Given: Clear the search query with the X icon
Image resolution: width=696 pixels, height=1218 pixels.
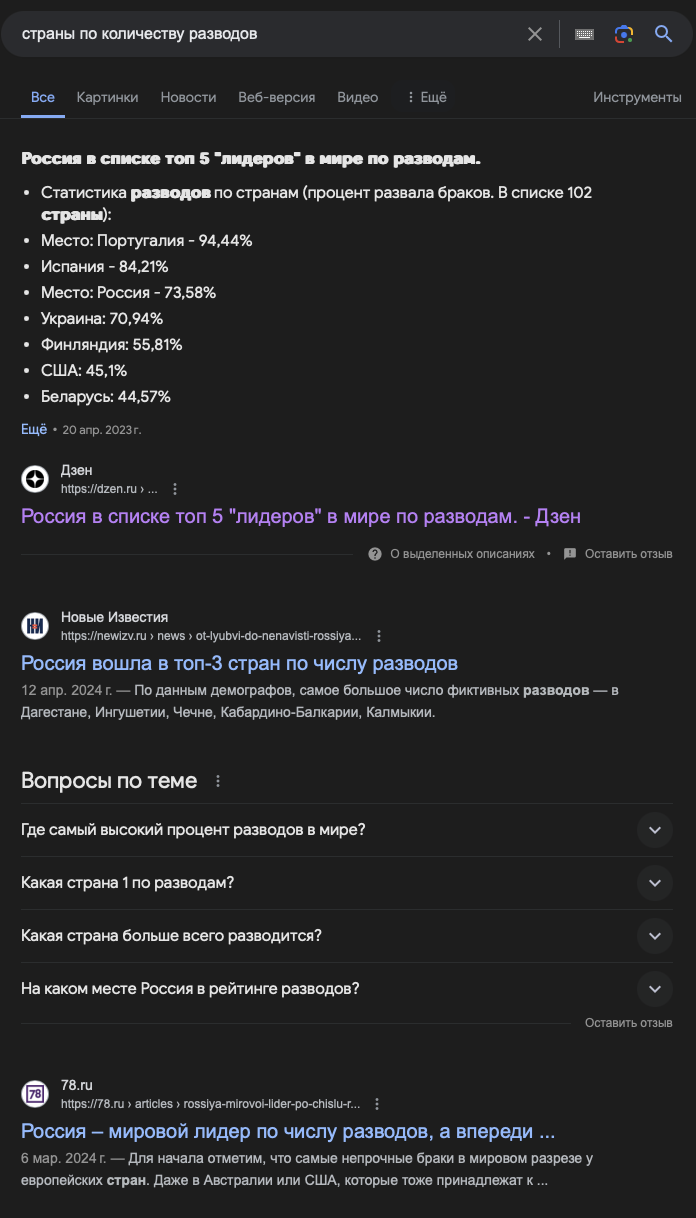Looking at the screenshot, I should (535, 34).
